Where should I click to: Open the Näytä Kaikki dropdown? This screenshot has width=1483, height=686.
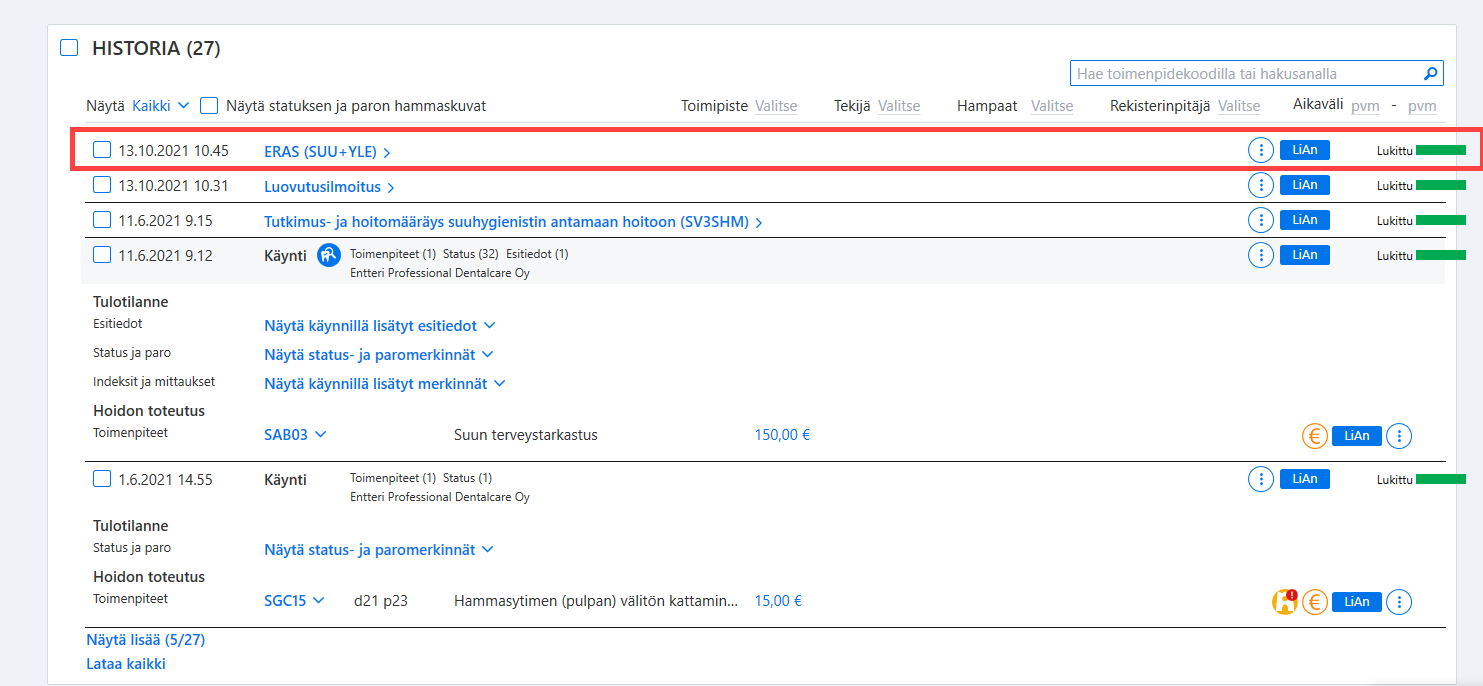point(161,106)
